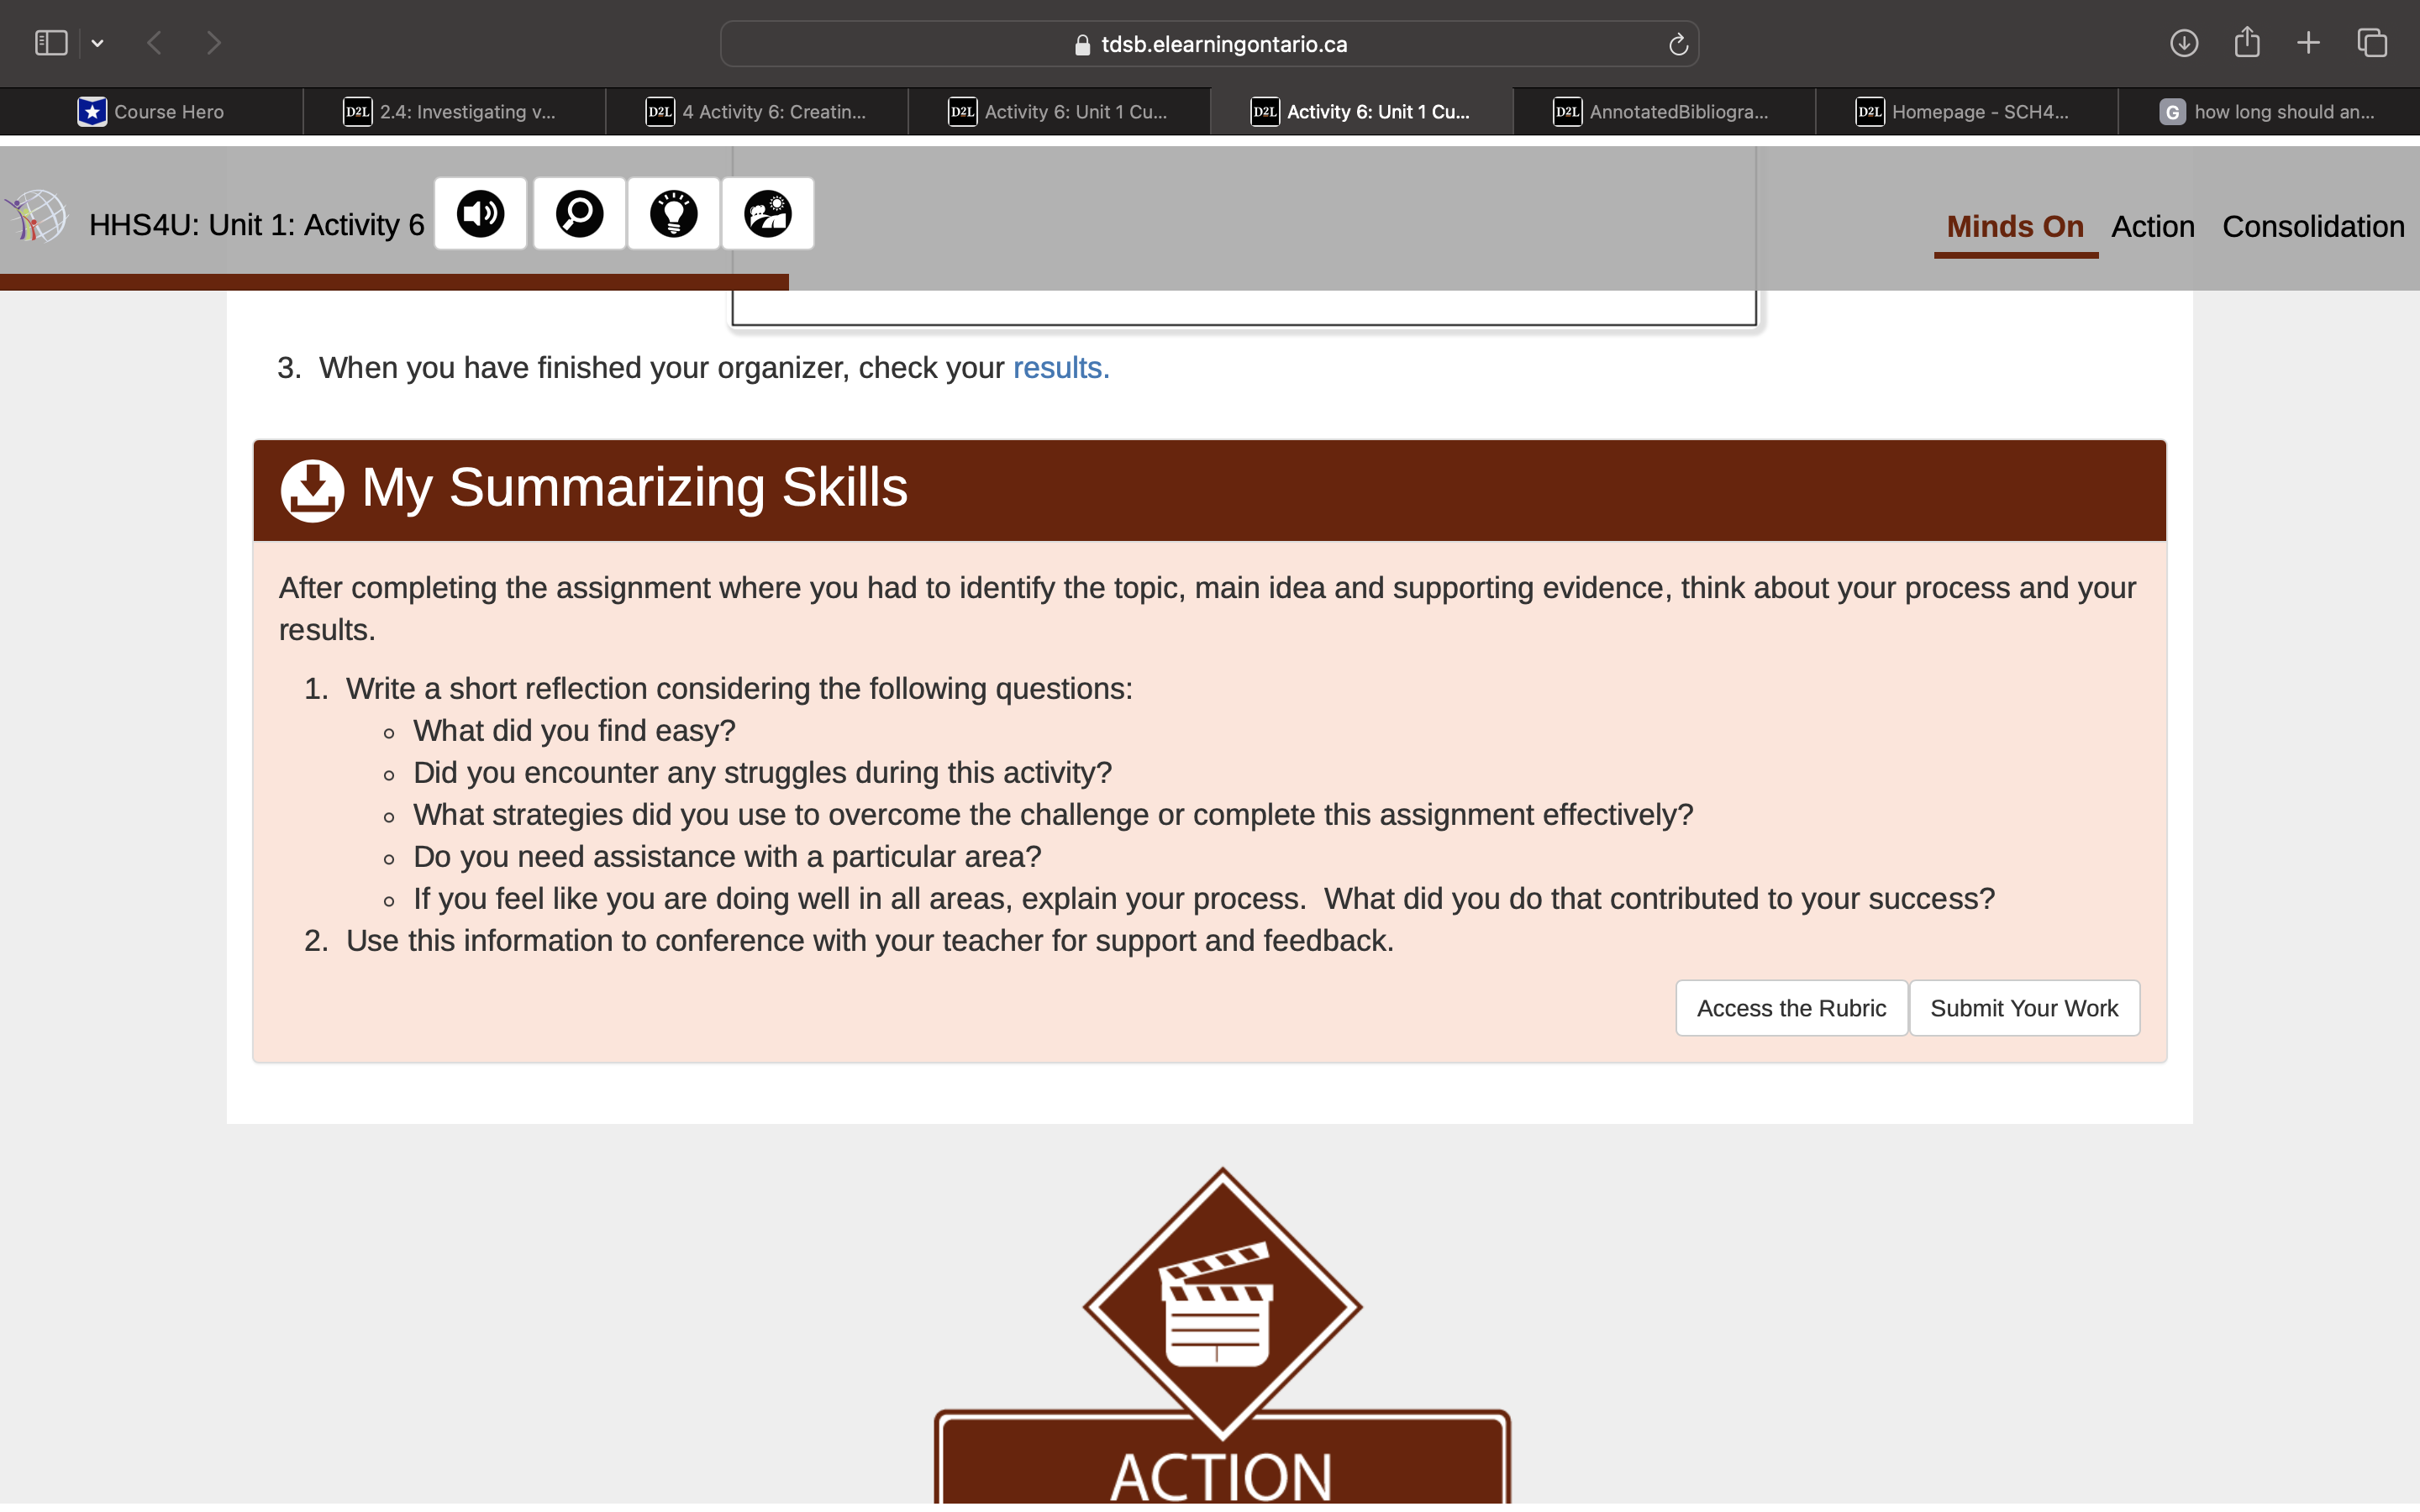Open the sidebar dropdown chevron
The image size is (2420, 1512).
pos(97,42)
